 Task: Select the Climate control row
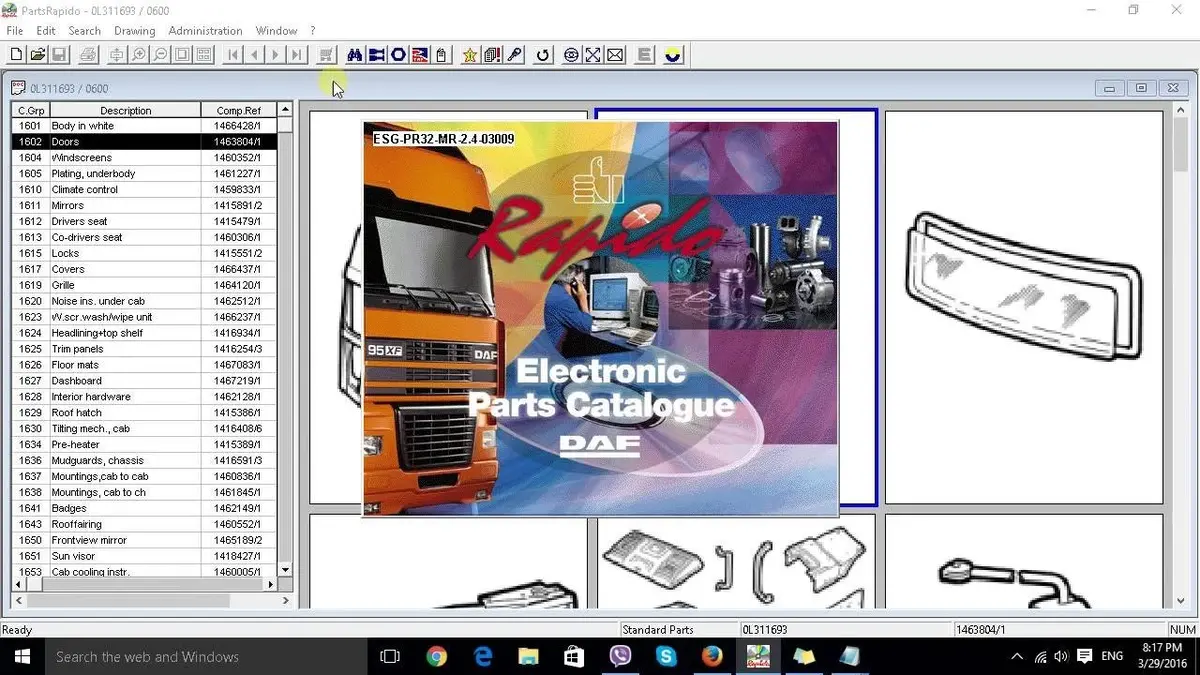(x=143, y=189)
